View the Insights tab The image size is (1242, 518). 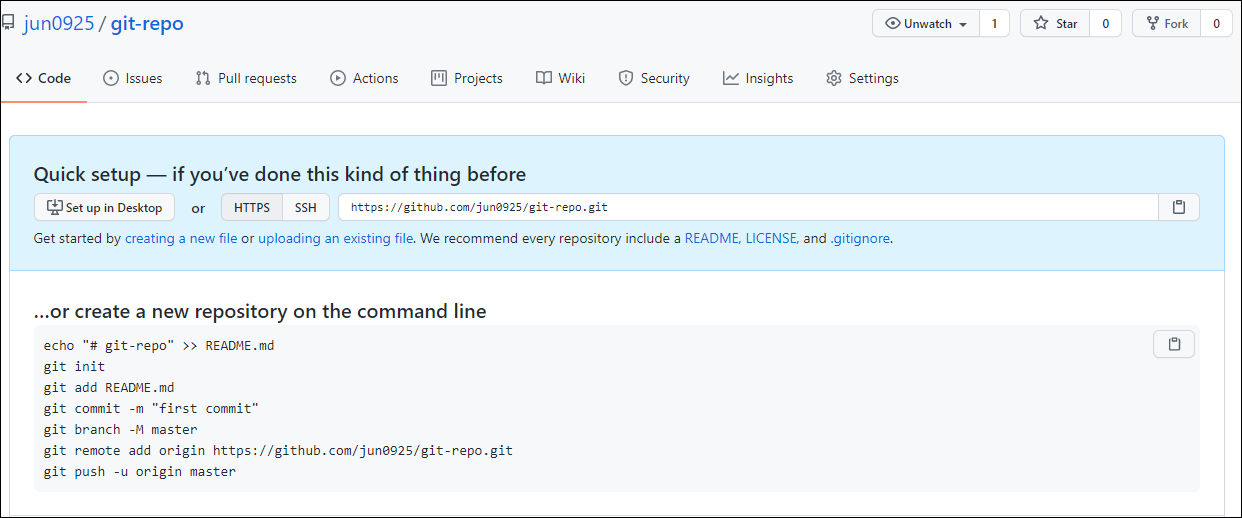point(758,78)
